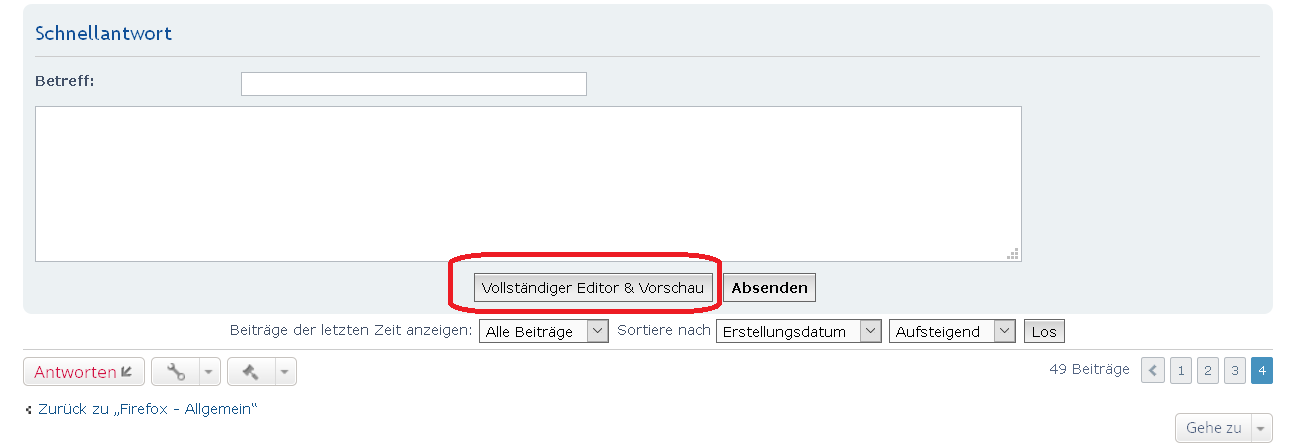Go to the previous page arrow
Viewport: 1298px width, 445px height.
click(x=1154, y=371)
